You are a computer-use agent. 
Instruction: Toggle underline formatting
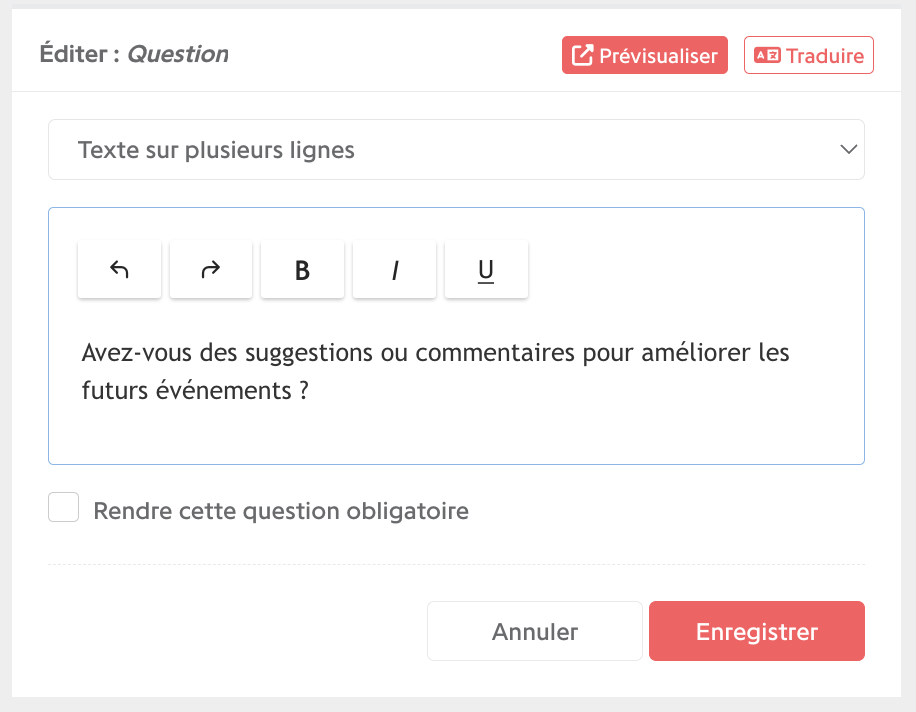click(486, 269)
